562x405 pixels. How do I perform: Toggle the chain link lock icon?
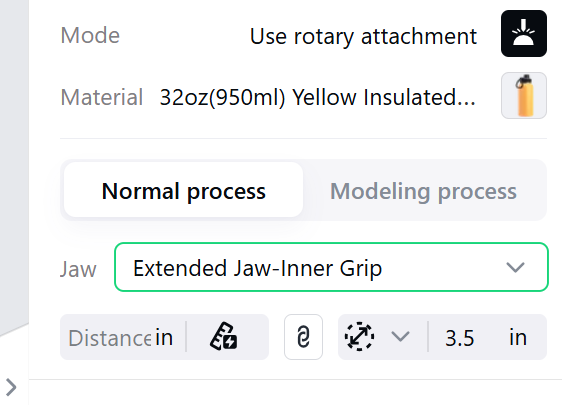(x=303, y=337)
